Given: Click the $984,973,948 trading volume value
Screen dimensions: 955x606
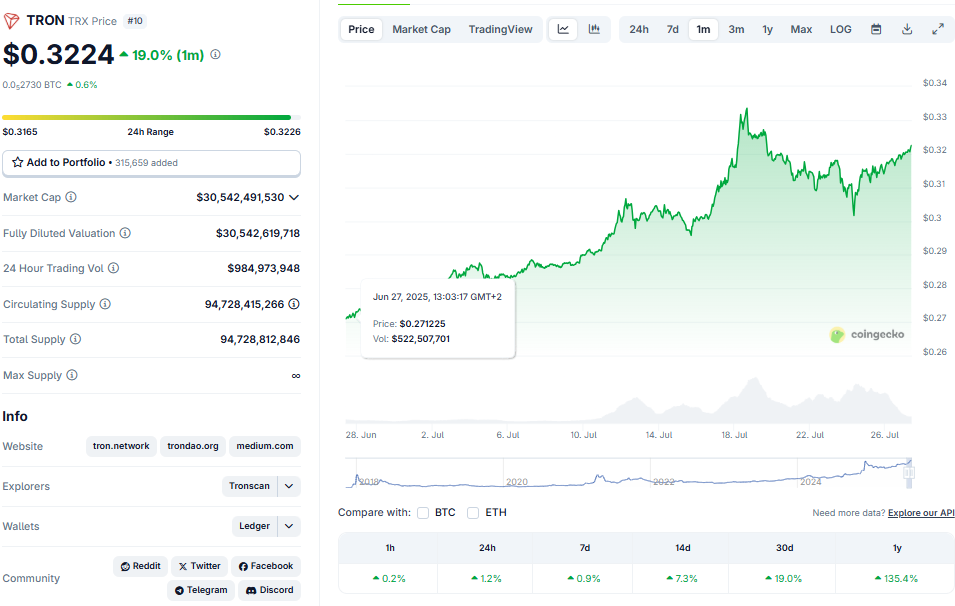Looking at the screenshot, I should tap(264, 268).
